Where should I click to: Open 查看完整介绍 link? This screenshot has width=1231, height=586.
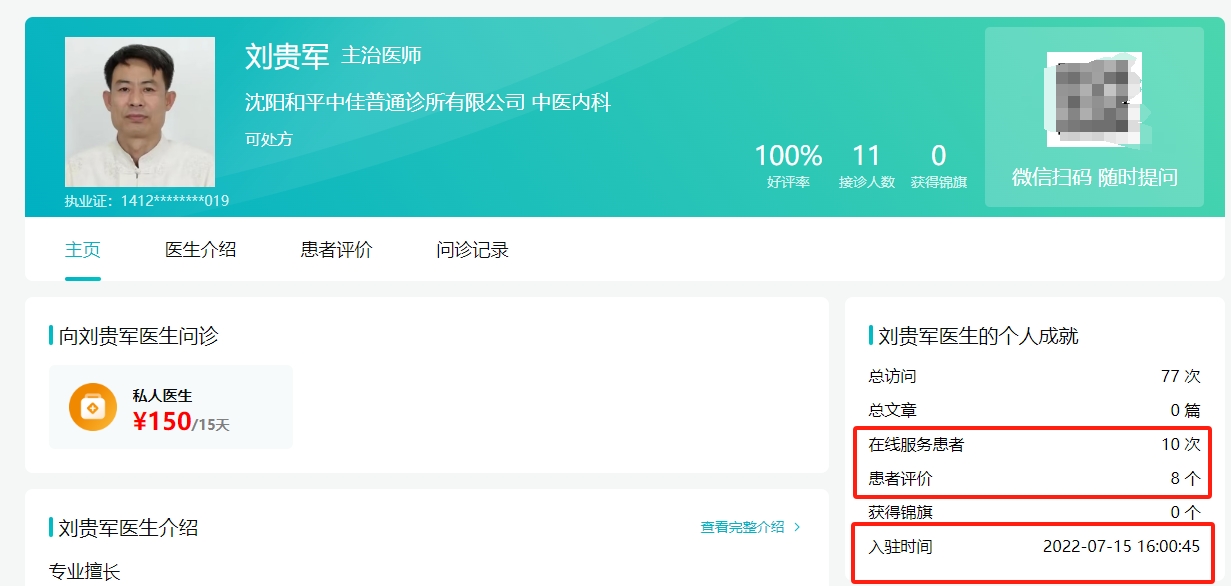[743, 527]
